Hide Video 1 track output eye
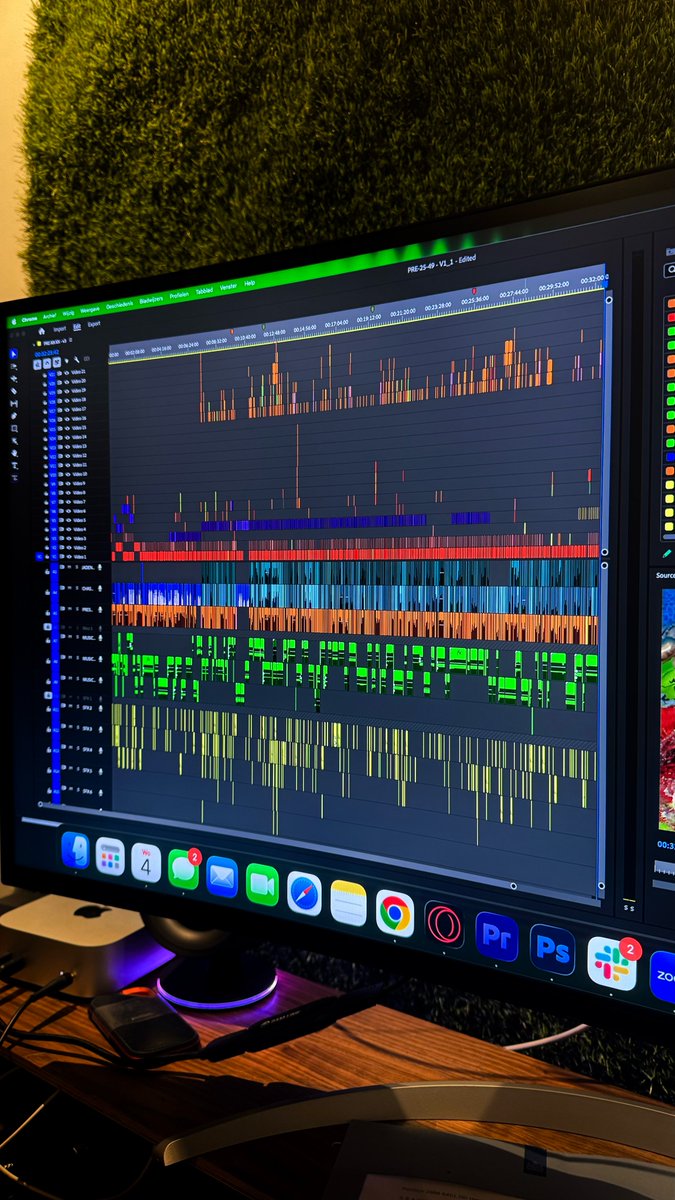This screenshot has height=1200, width=675. [68, 557]
